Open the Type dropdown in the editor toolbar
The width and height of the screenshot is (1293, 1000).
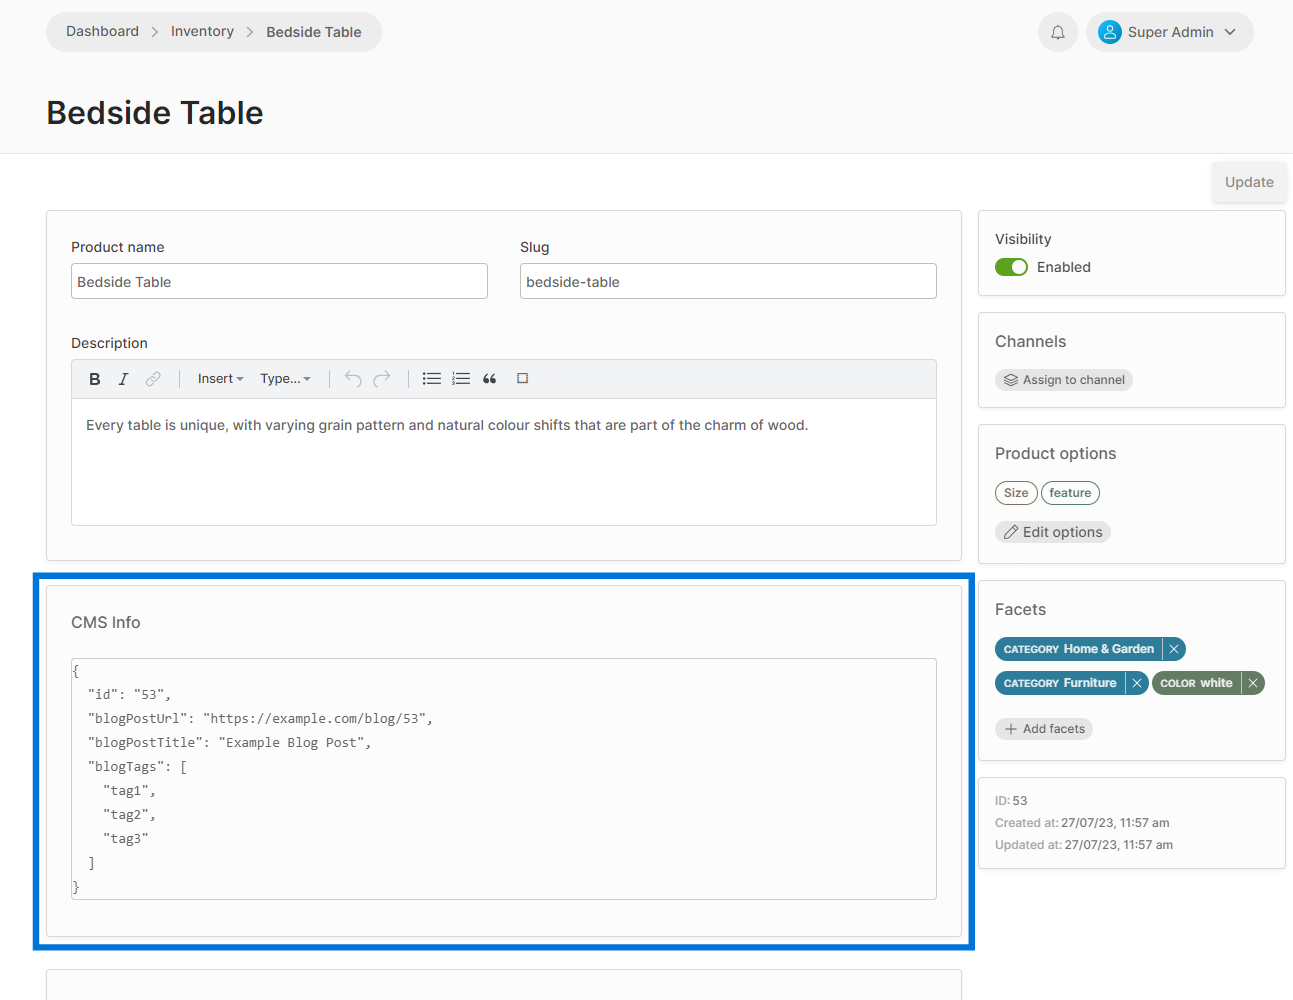point(286,378)
